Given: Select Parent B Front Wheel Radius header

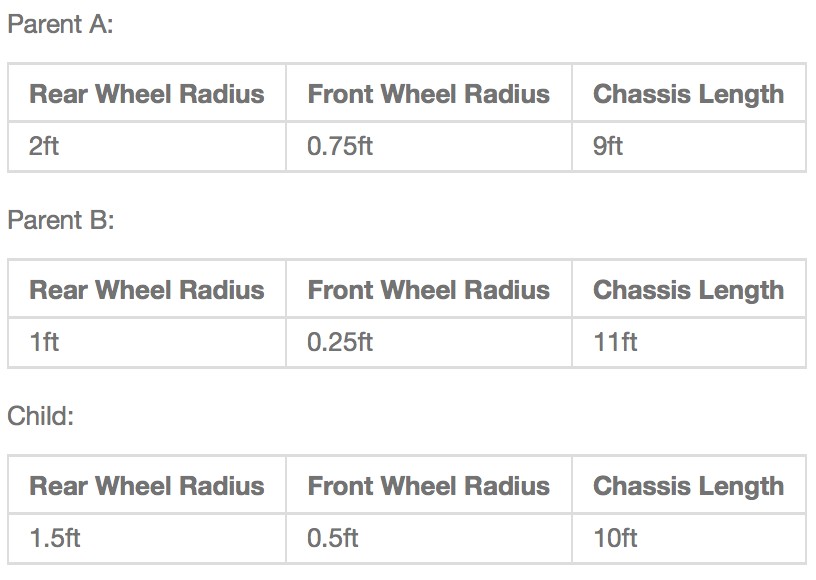Looking at the screenshot, I should [x=428, y=290].
